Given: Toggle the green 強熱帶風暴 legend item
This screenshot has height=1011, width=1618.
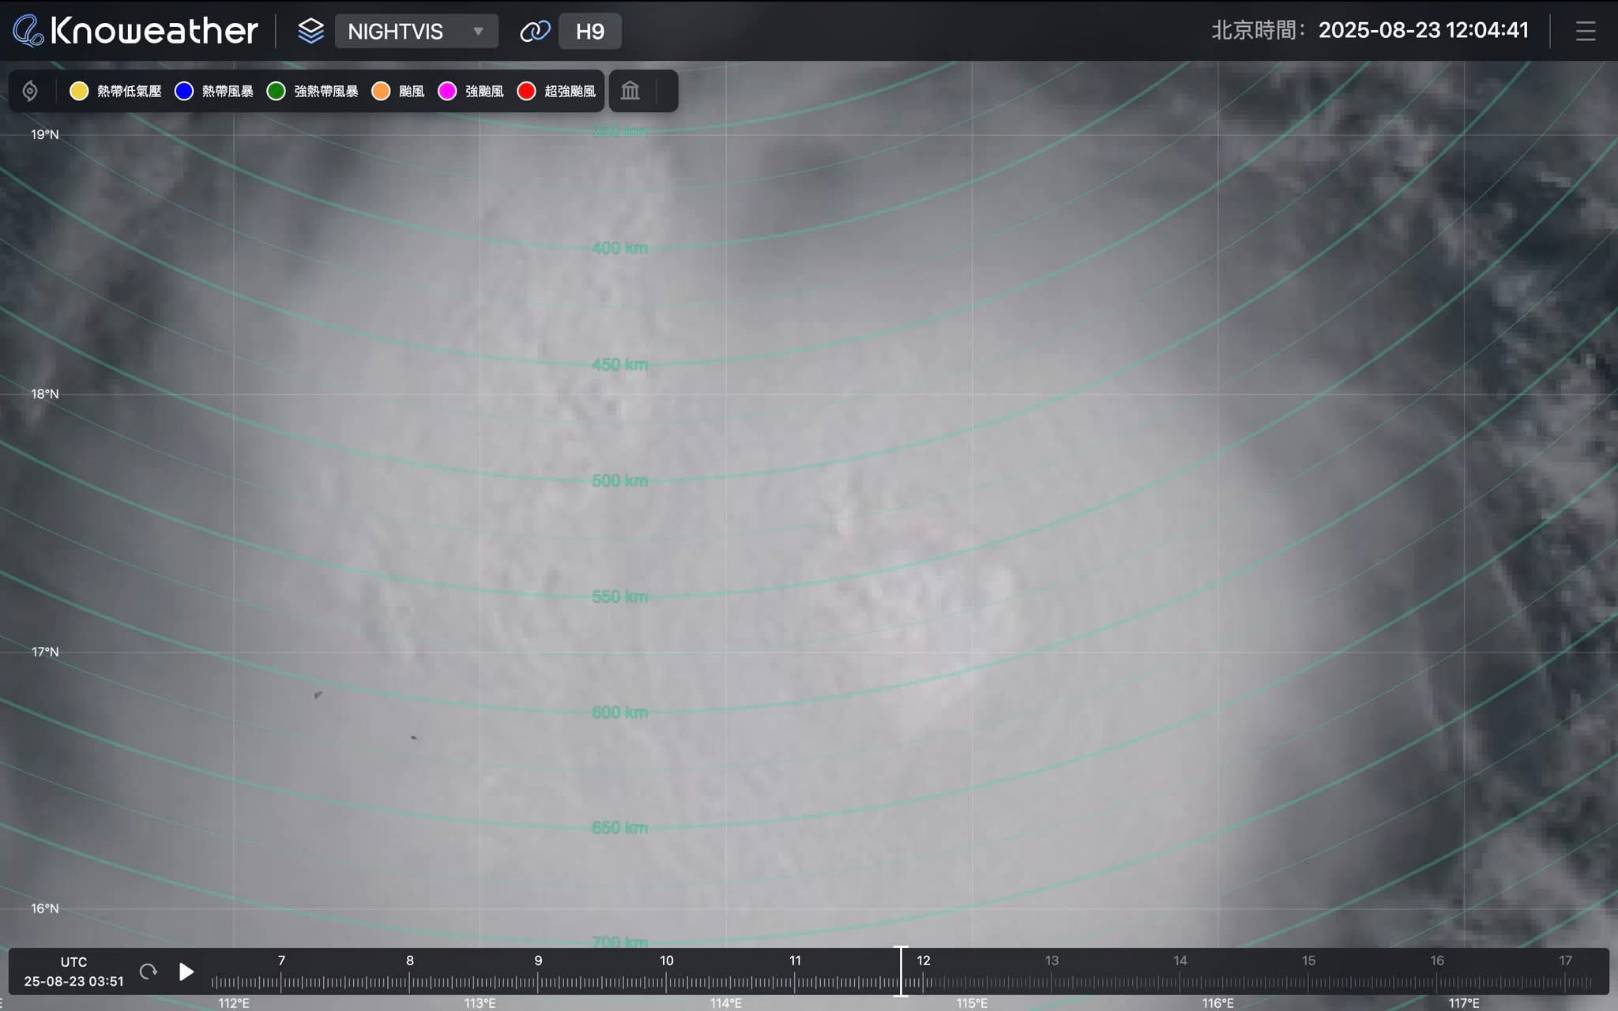Looking at the screenshot, I should (x=312, y=91).
